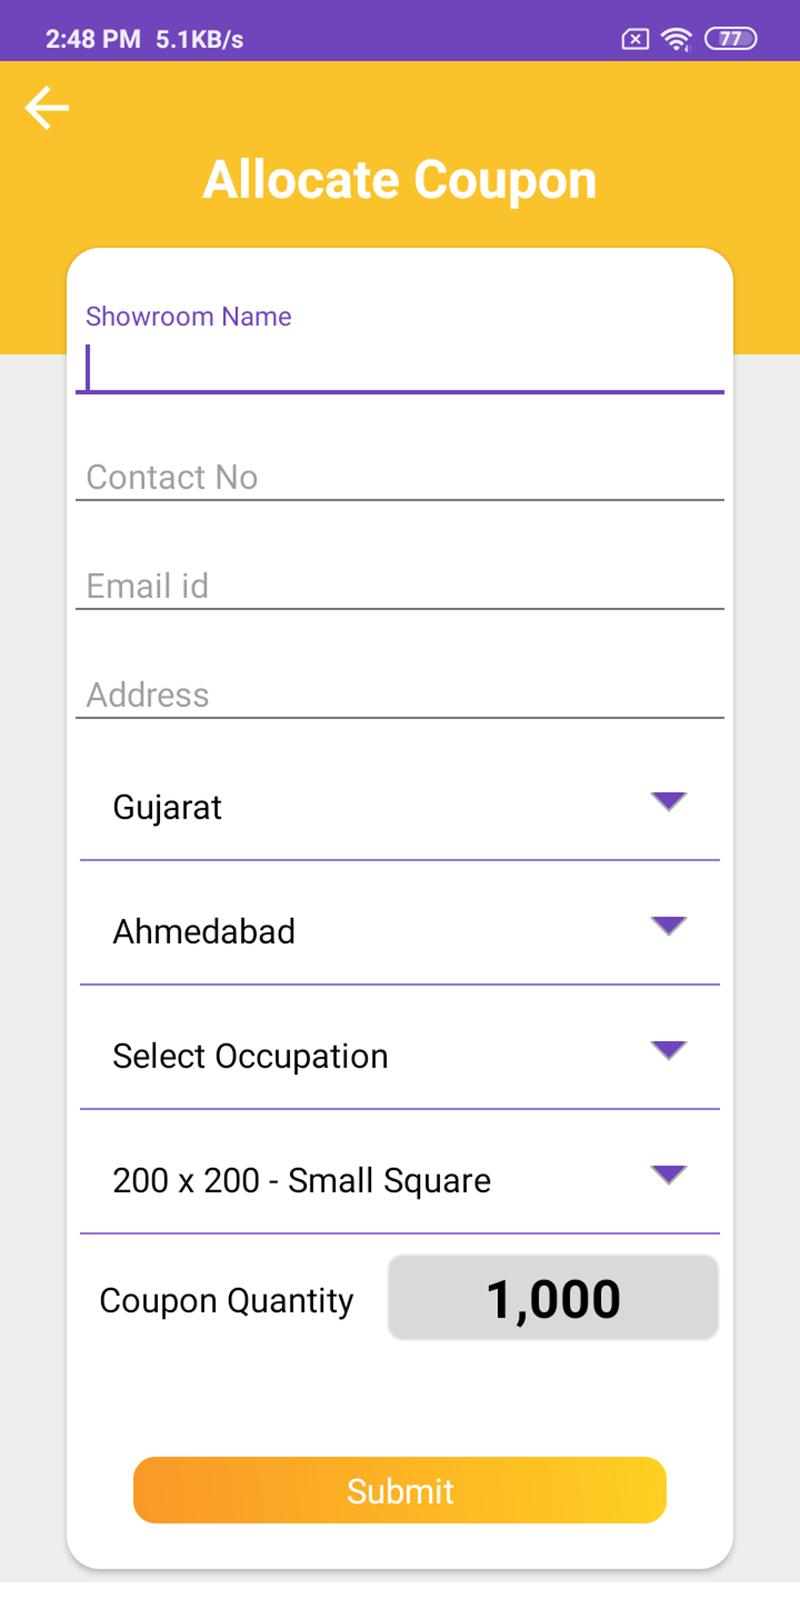800x1600 pixels.
Task: Pick tile size 200 x 200 - Small Square
Action: pos(400,1180)
